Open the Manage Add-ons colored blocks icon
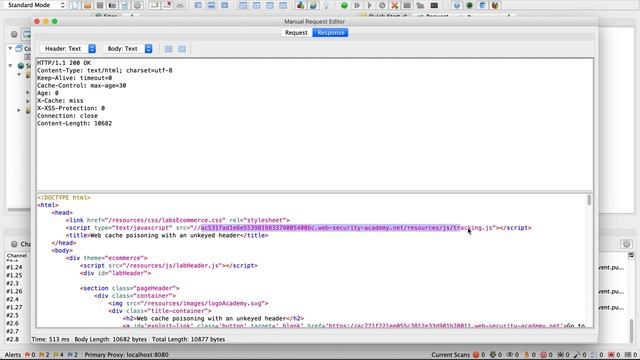Image resolution: width=640 pixels, height=360 pixels. click(300, 5)
